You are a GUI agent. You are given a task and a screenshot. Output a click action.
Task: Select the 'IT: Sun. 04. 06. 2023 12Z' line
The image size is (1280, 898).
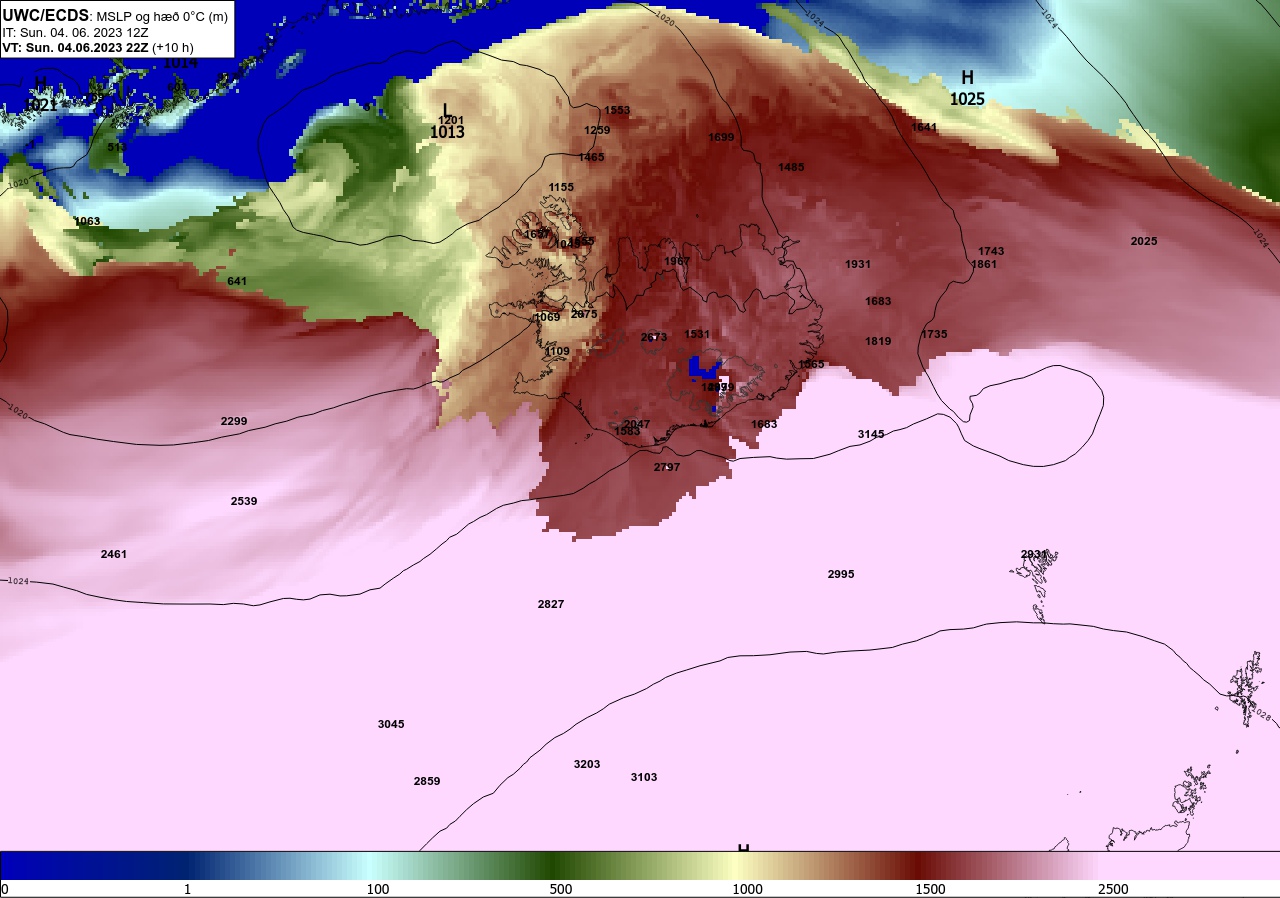click(x=73, y=32)
